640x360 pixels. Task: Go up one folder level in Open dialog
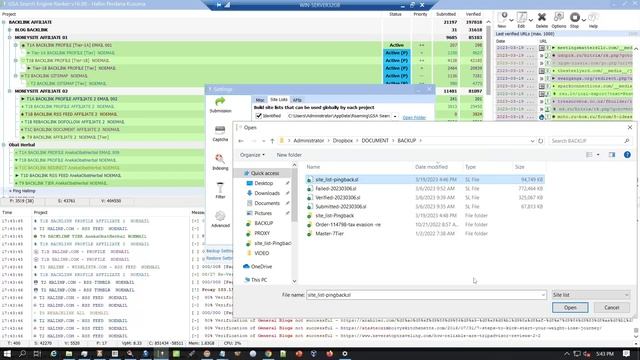pos(272,141)
